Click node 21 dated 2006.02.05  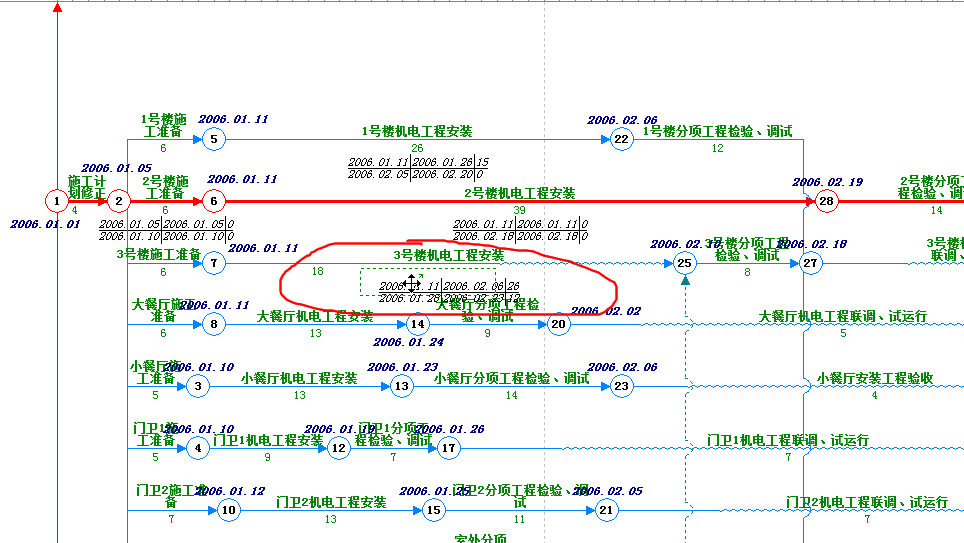click(x=606, y=510)
